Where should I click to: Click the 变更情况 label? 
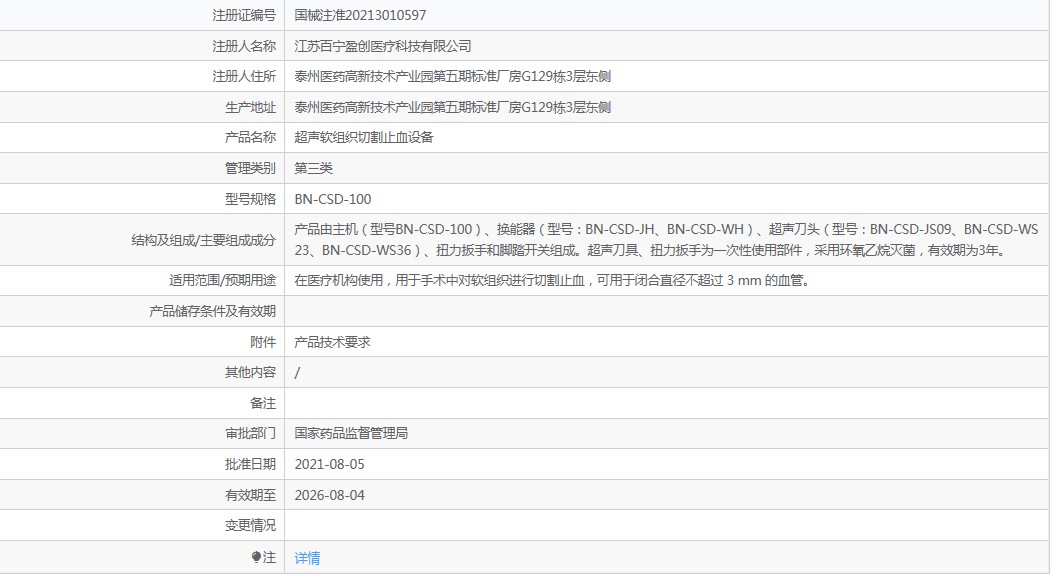tap(250, 525)
